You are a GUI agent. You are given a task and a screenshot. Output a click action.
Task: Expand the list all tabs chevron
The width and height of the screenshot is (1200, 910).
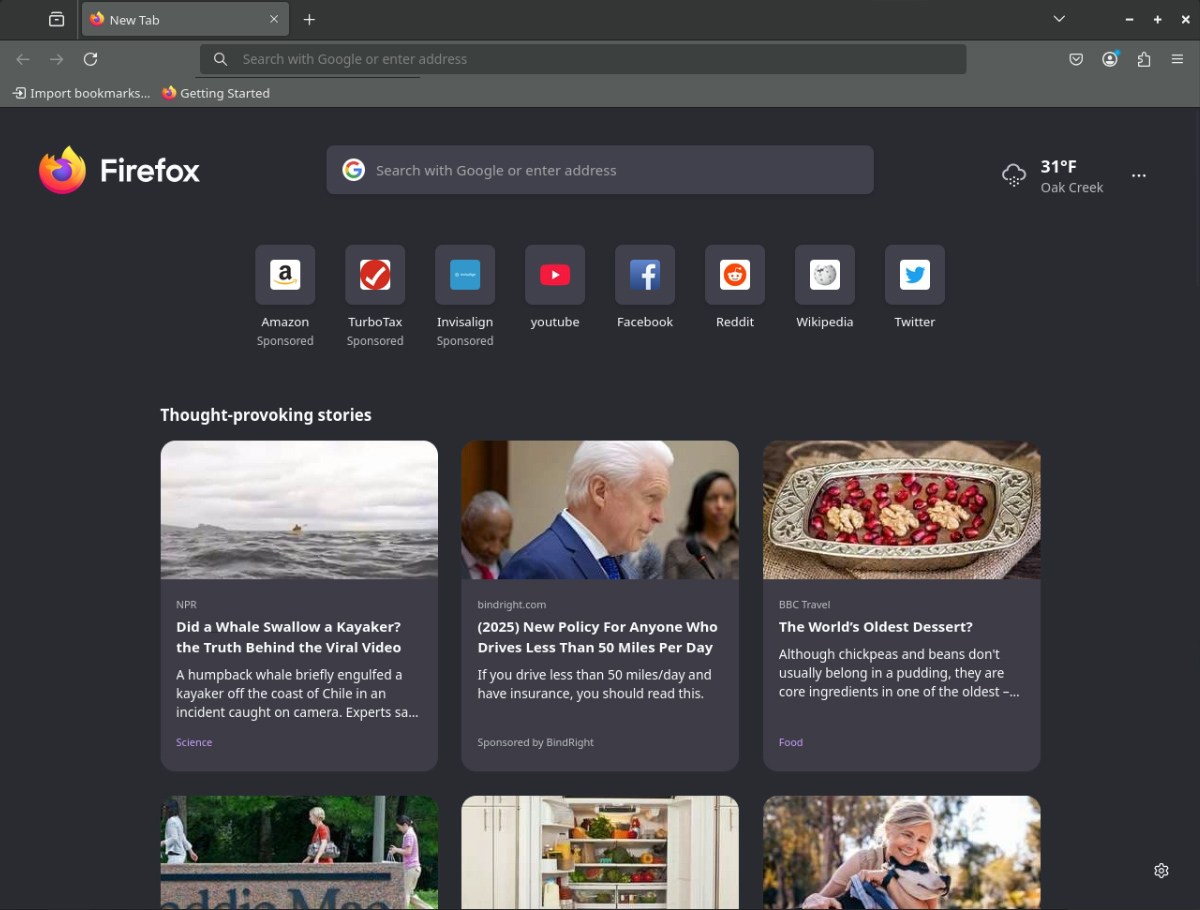click(1059, 19)
